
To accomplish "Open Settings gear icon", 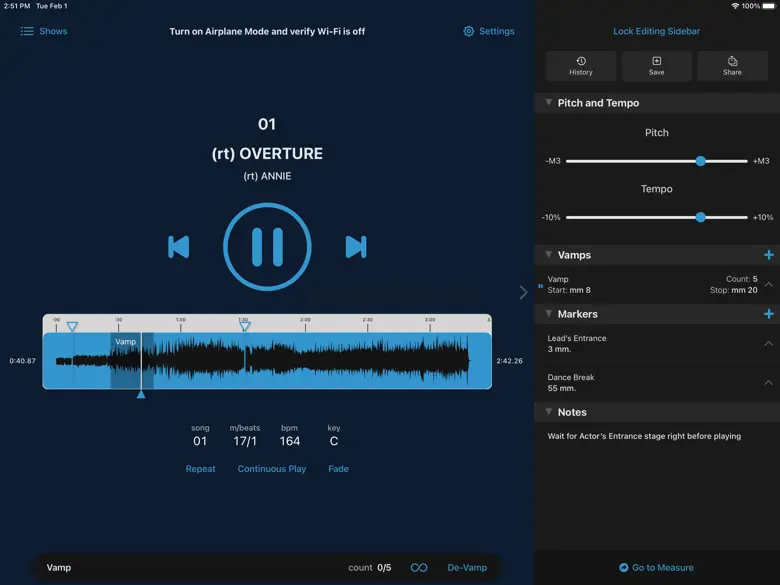I will (469, 31).
